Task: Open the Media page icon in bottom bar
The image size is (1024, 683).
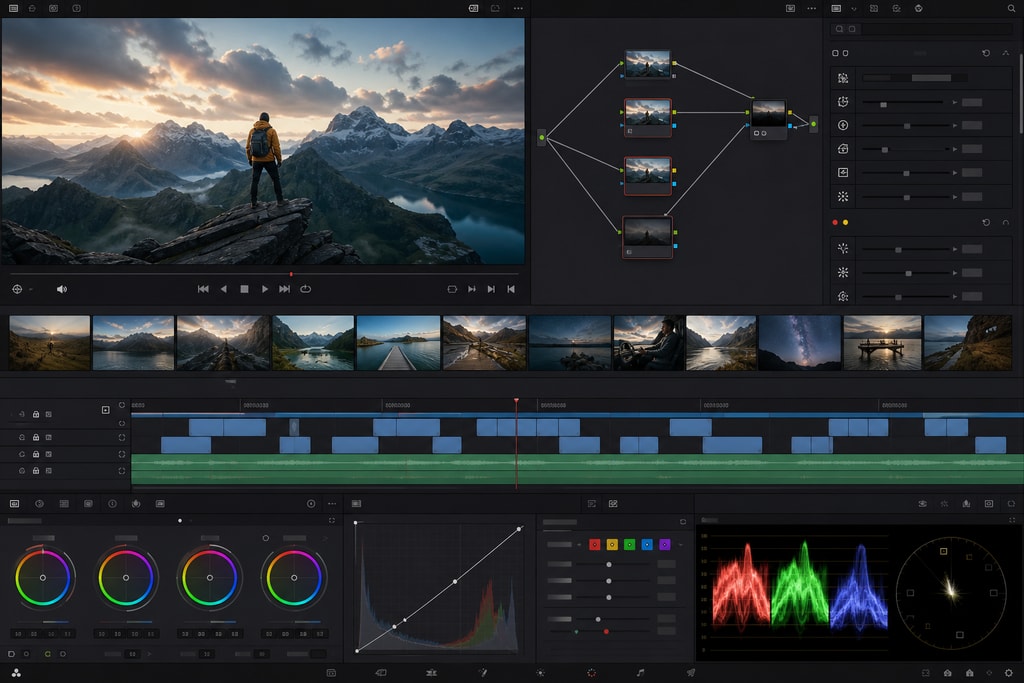Action: [x=331, y=673]
